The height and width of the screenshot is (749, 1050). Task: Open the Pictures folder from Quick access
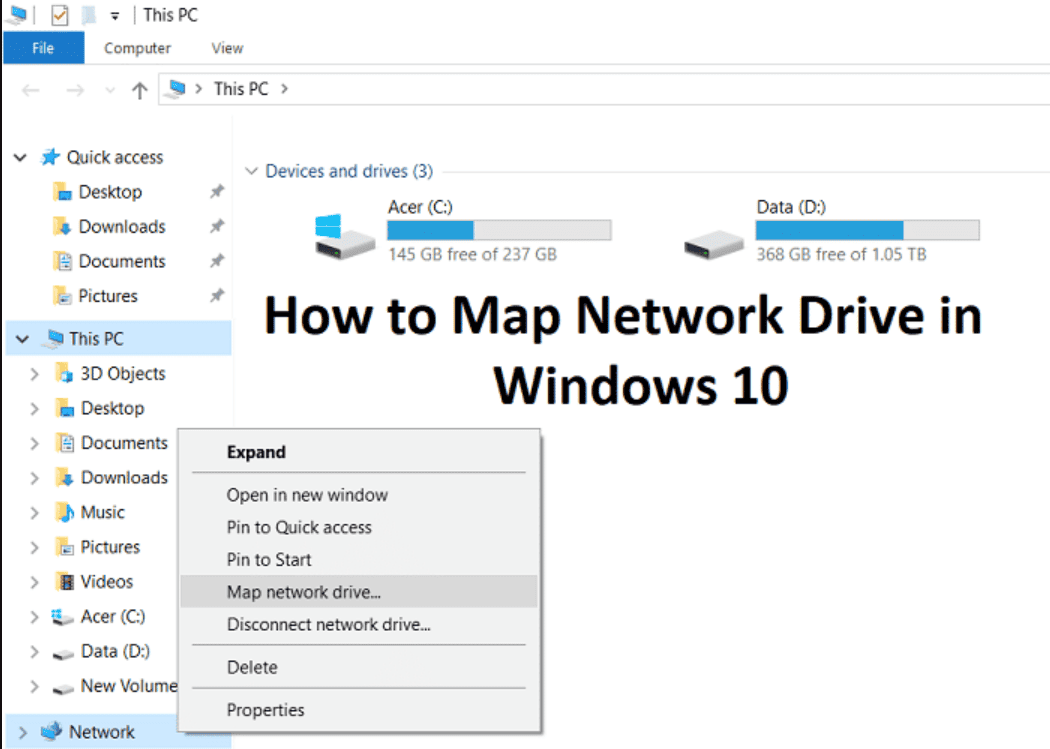tap(103, 296)
